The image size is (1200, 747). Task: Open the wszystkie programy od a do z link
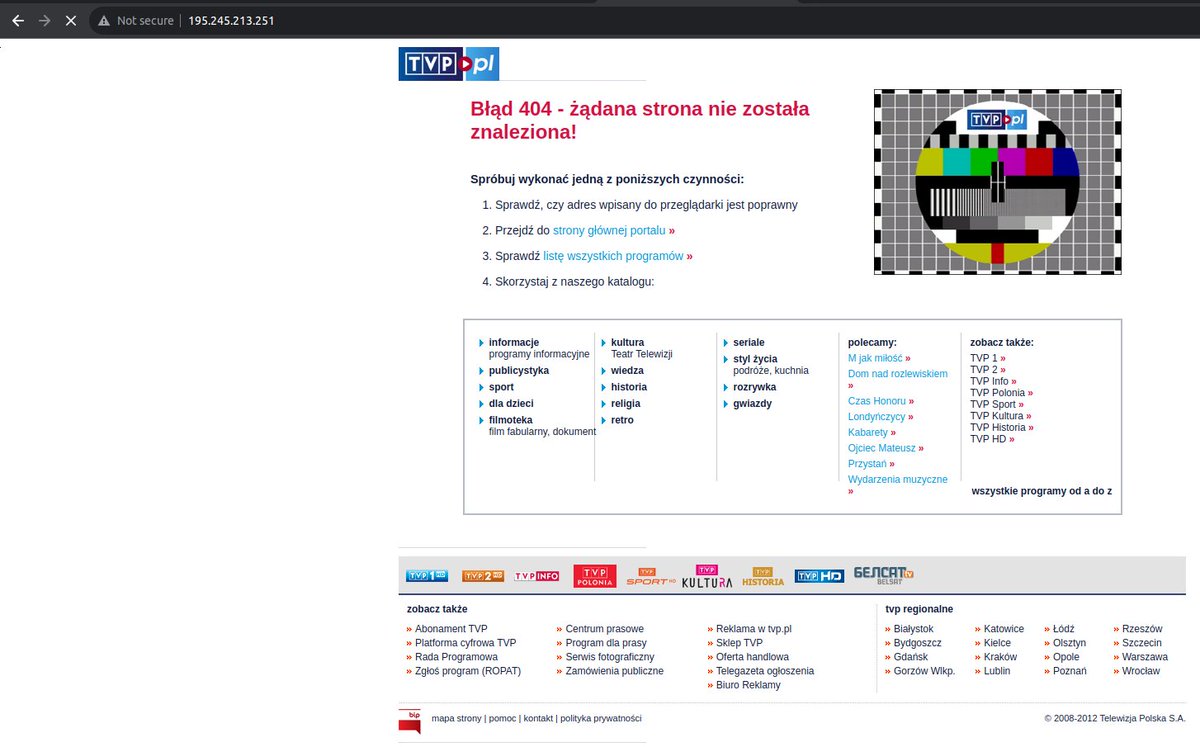point(1042,491)
